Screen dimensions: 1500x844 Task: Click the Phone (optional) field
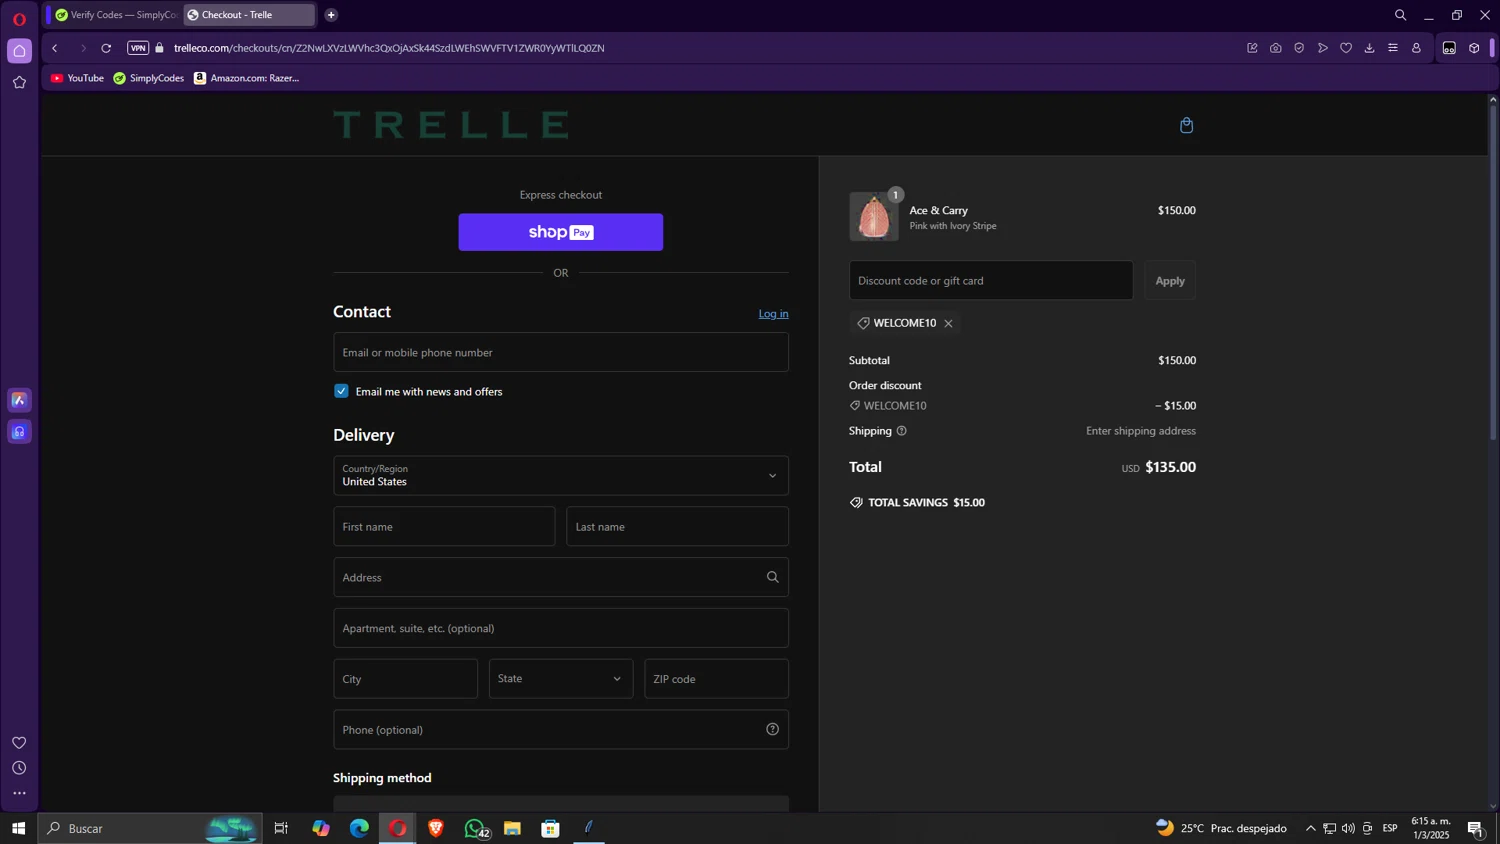pos(560,730)
